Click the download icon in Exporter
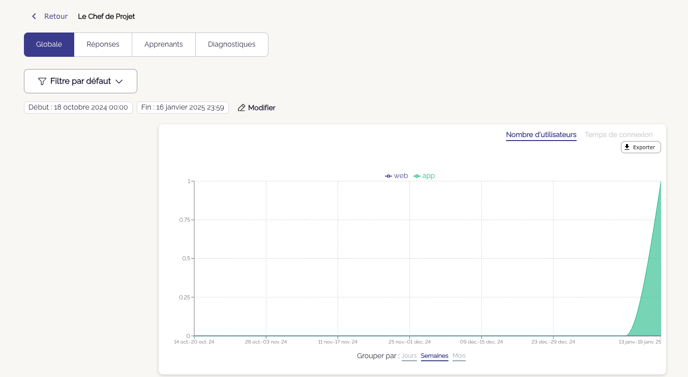This screenshot has width=688, height=377. pyautogui.click(x=627, y=147)
